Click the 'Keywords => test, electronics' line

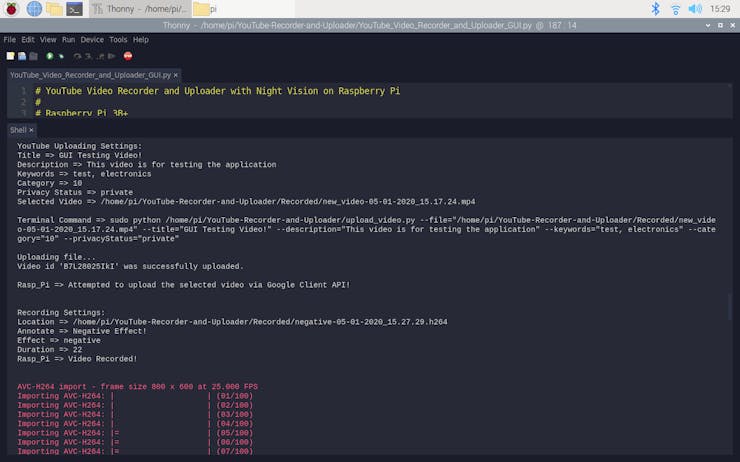click(84, 174)
